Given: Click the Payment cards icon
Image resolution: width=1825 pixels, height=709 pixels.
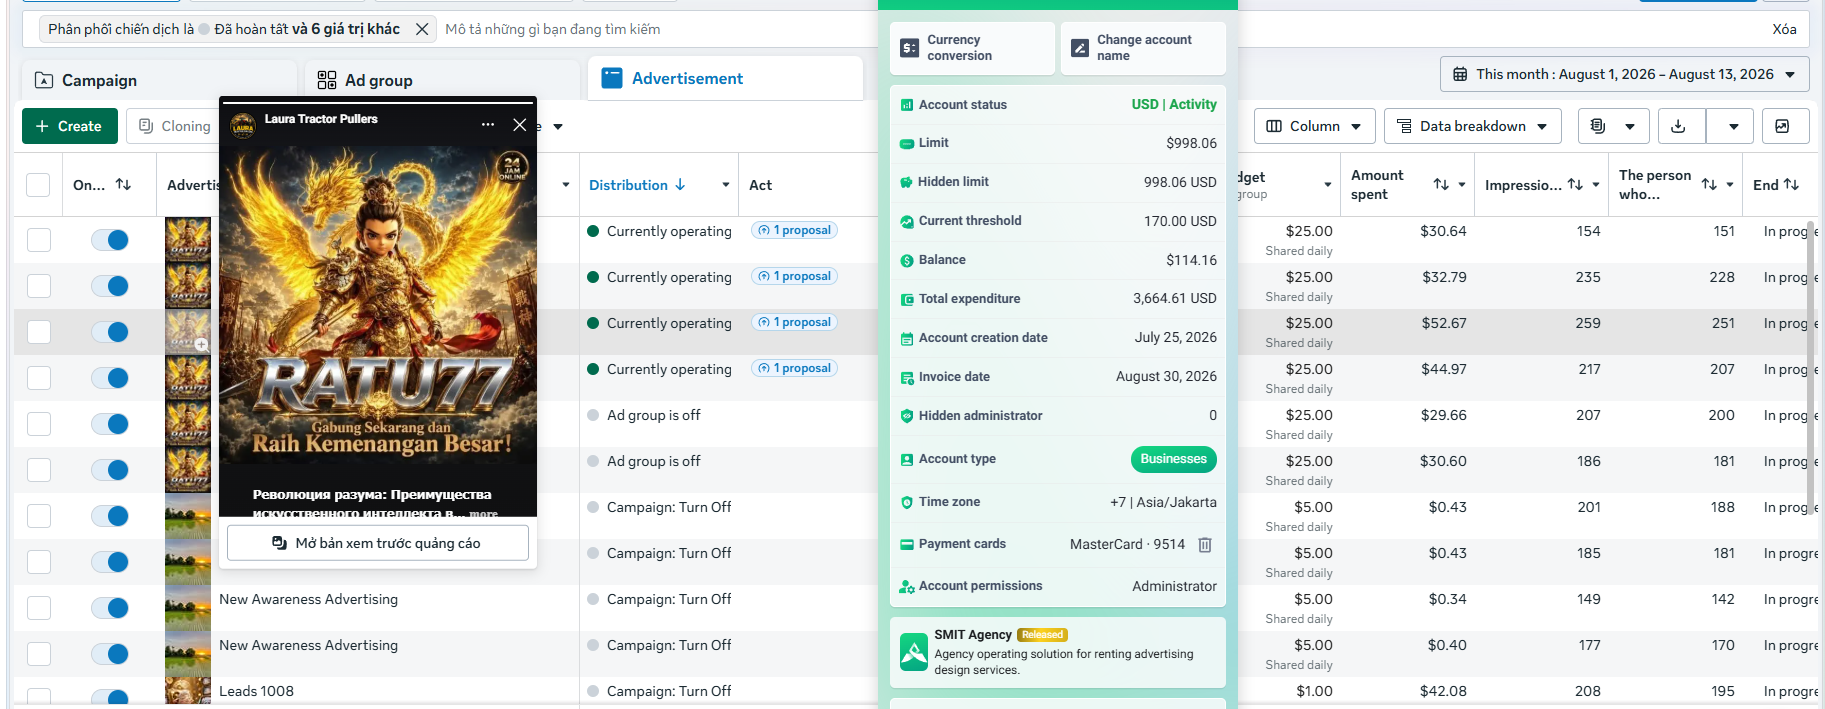Looking at the screenshot, I should coord(907,545).
